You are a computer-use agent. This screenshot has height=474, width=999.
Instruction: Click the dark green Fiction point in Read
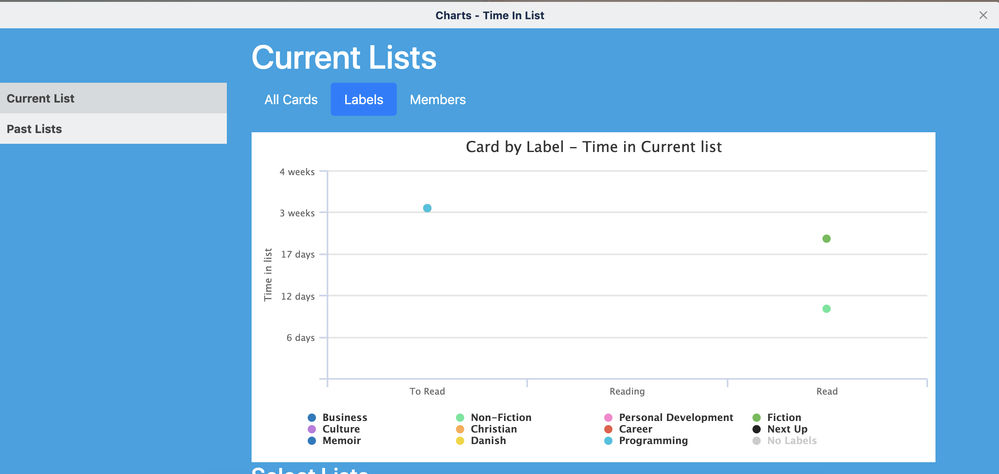(x=826, y=239)
